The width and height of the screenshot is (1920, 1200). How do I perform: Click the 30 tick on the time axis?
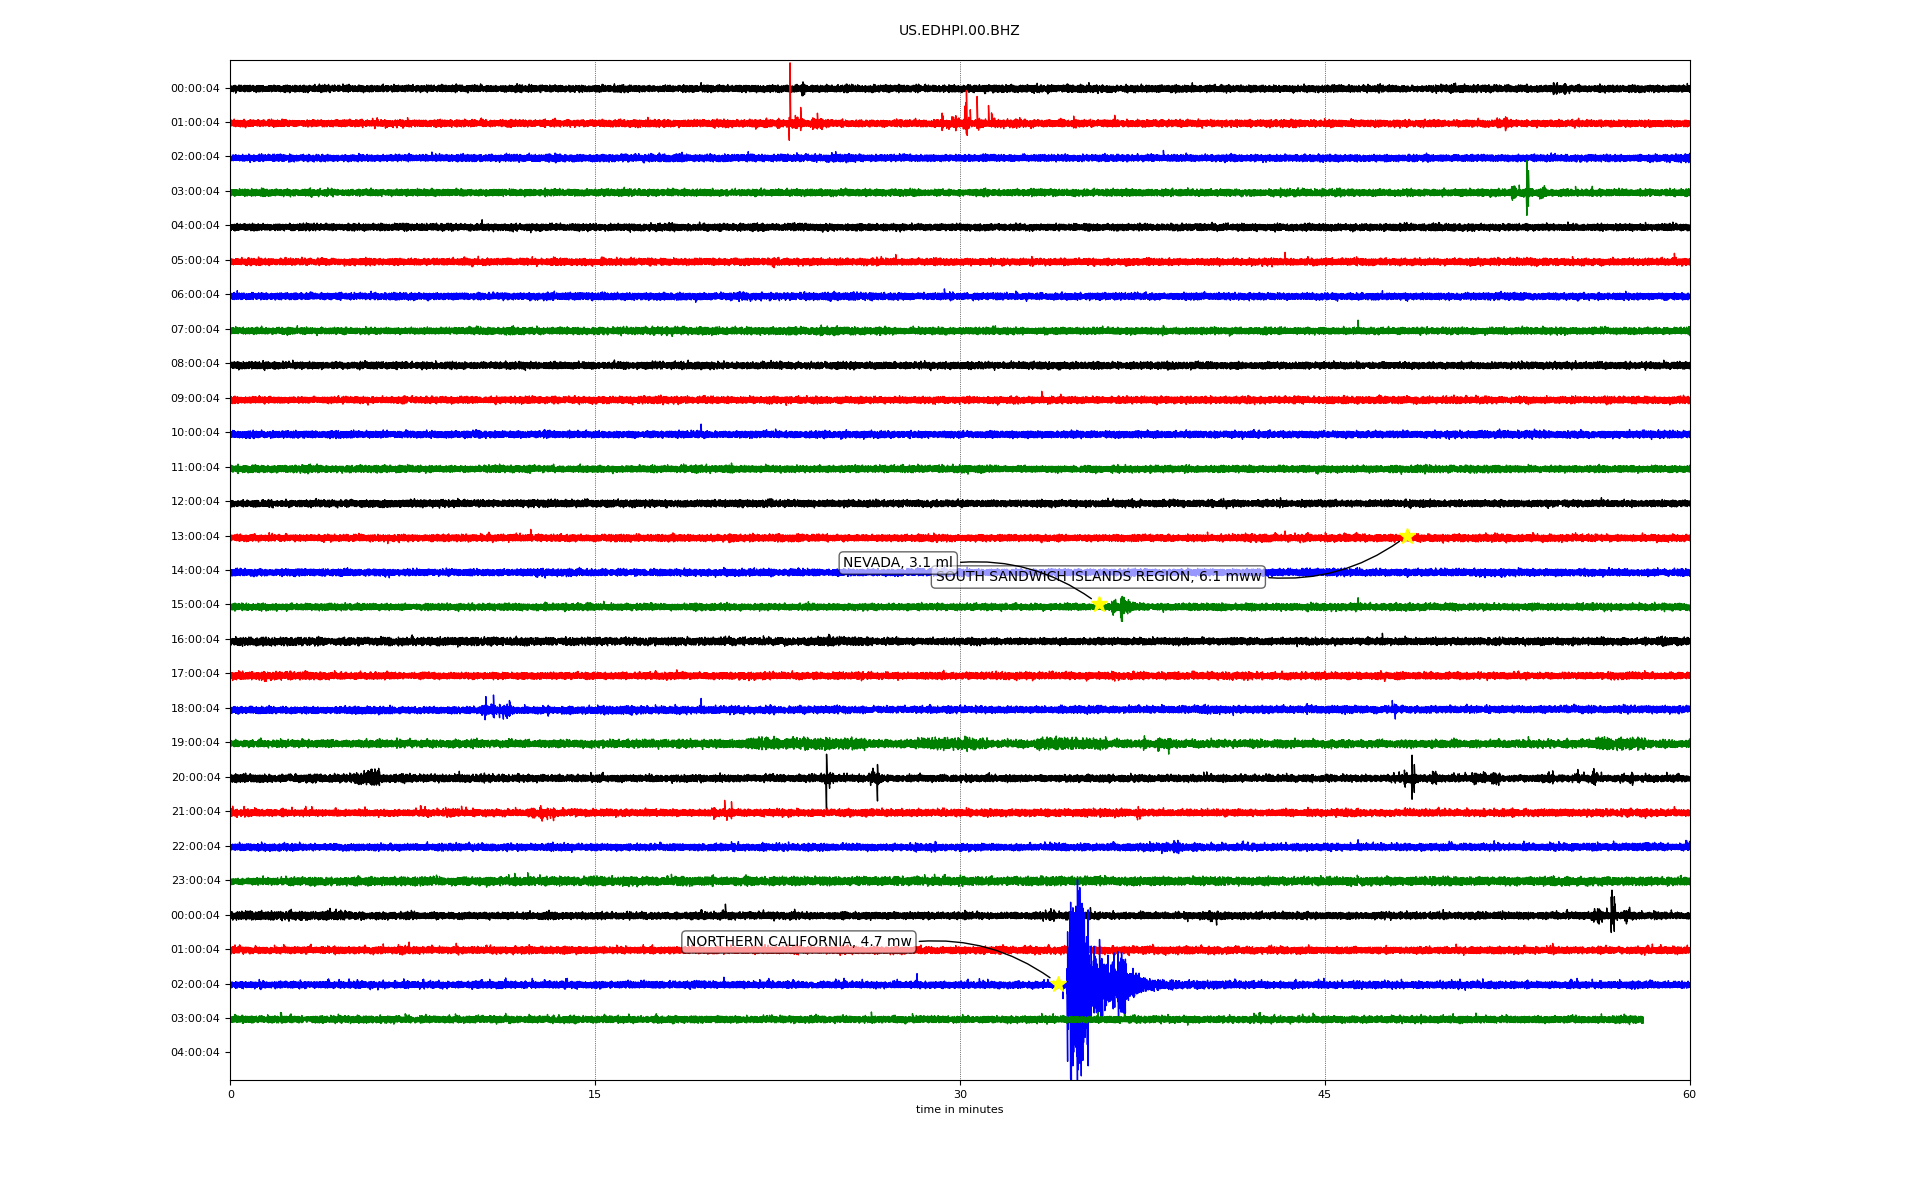click(960, 1095)
